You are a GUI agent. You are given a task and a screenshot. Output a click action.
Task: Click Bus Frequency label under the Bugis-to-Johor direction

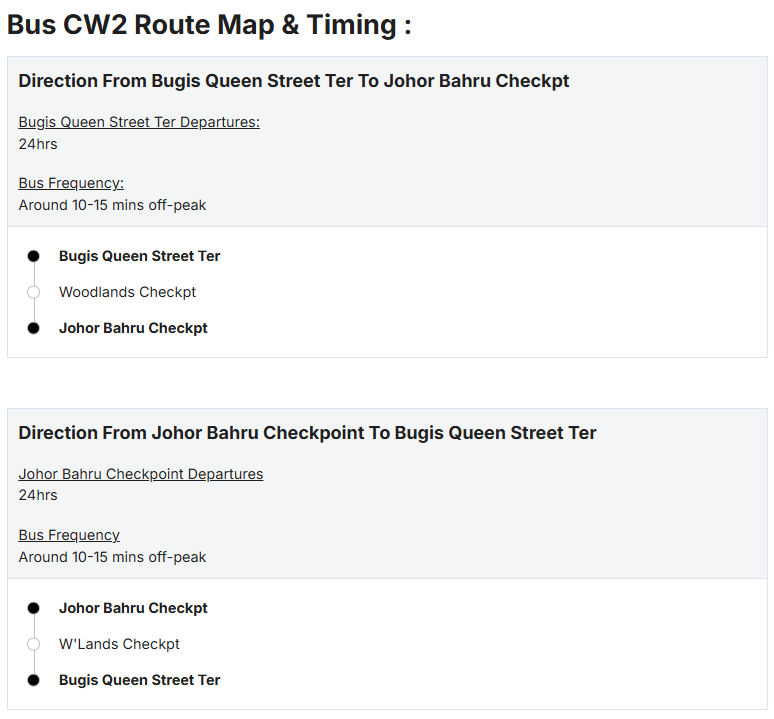coord(71,183)
